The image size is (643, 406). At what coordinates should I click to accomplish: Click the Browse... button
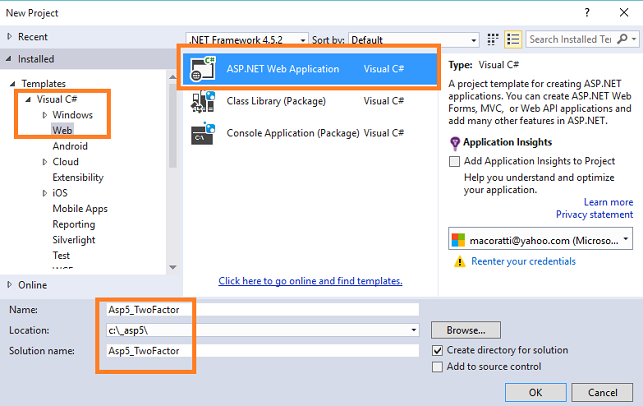[x=466, y=330]
